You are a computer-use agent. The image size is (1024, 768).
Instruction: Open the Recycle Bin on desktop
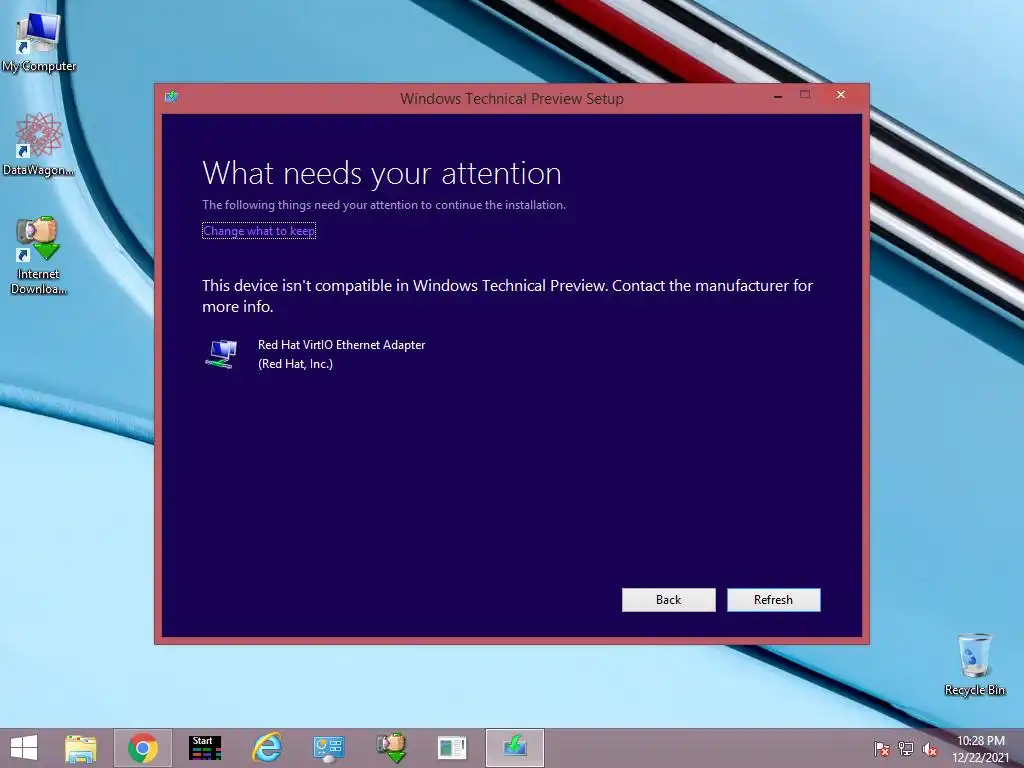974,664
